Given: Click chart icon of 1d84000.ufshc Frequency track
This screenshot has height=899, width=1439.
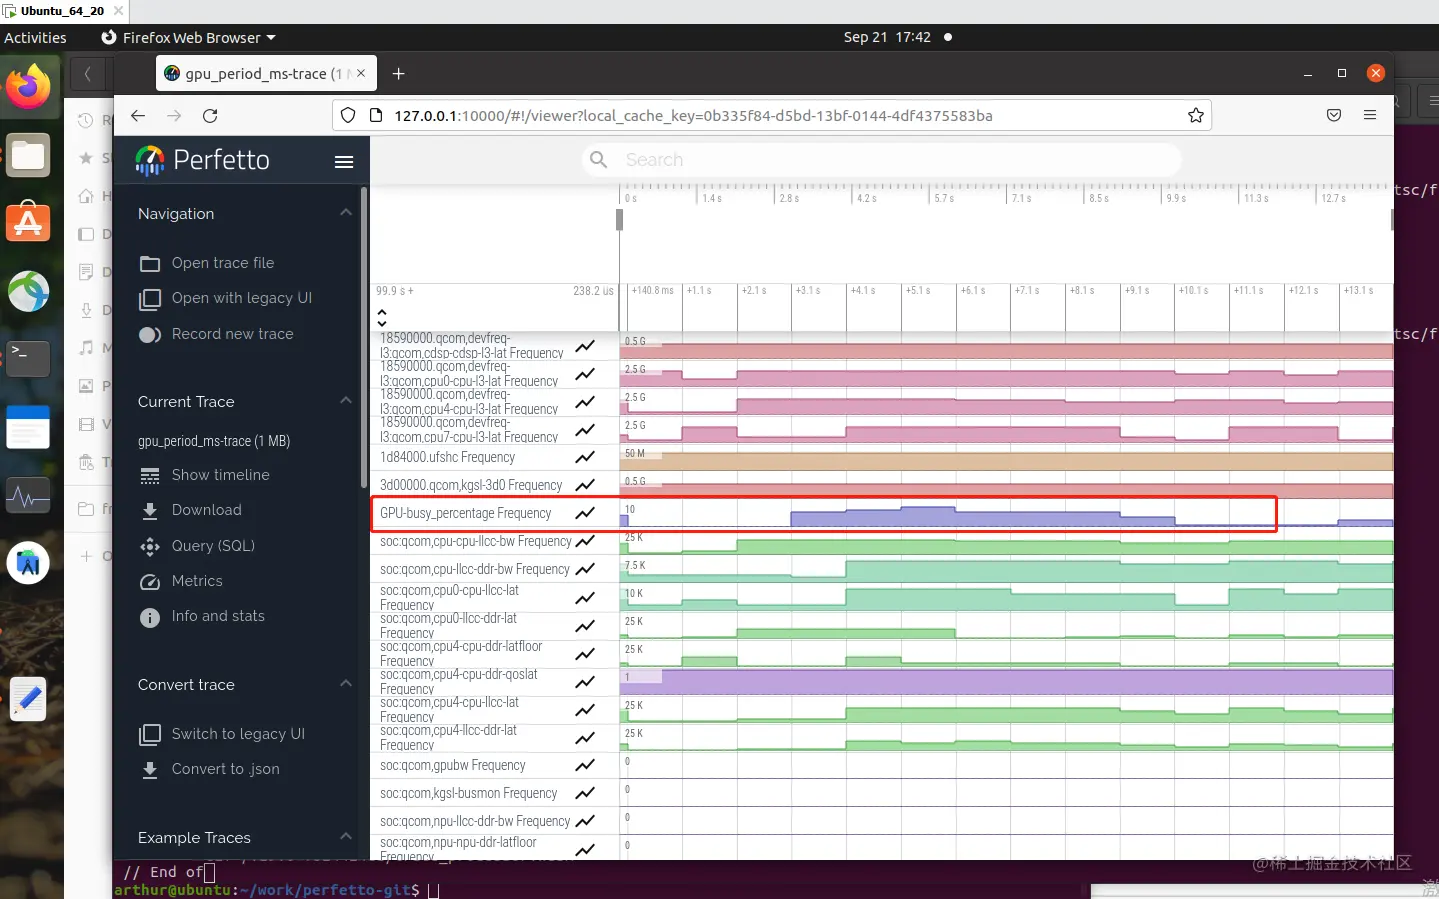Looking at the screenshot, I should coord(586,457).
